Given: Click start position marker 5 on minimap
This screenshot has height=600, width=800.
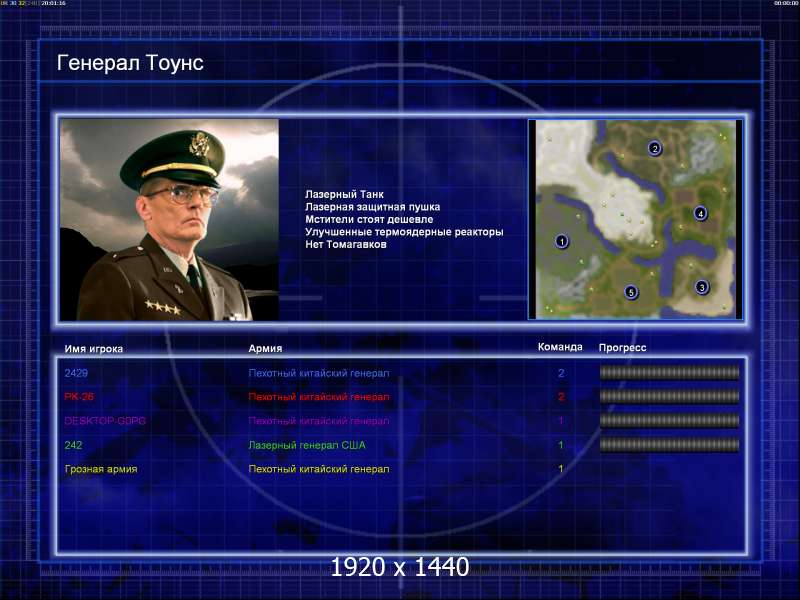Looking at the screenshot, I should click(631, 292).
